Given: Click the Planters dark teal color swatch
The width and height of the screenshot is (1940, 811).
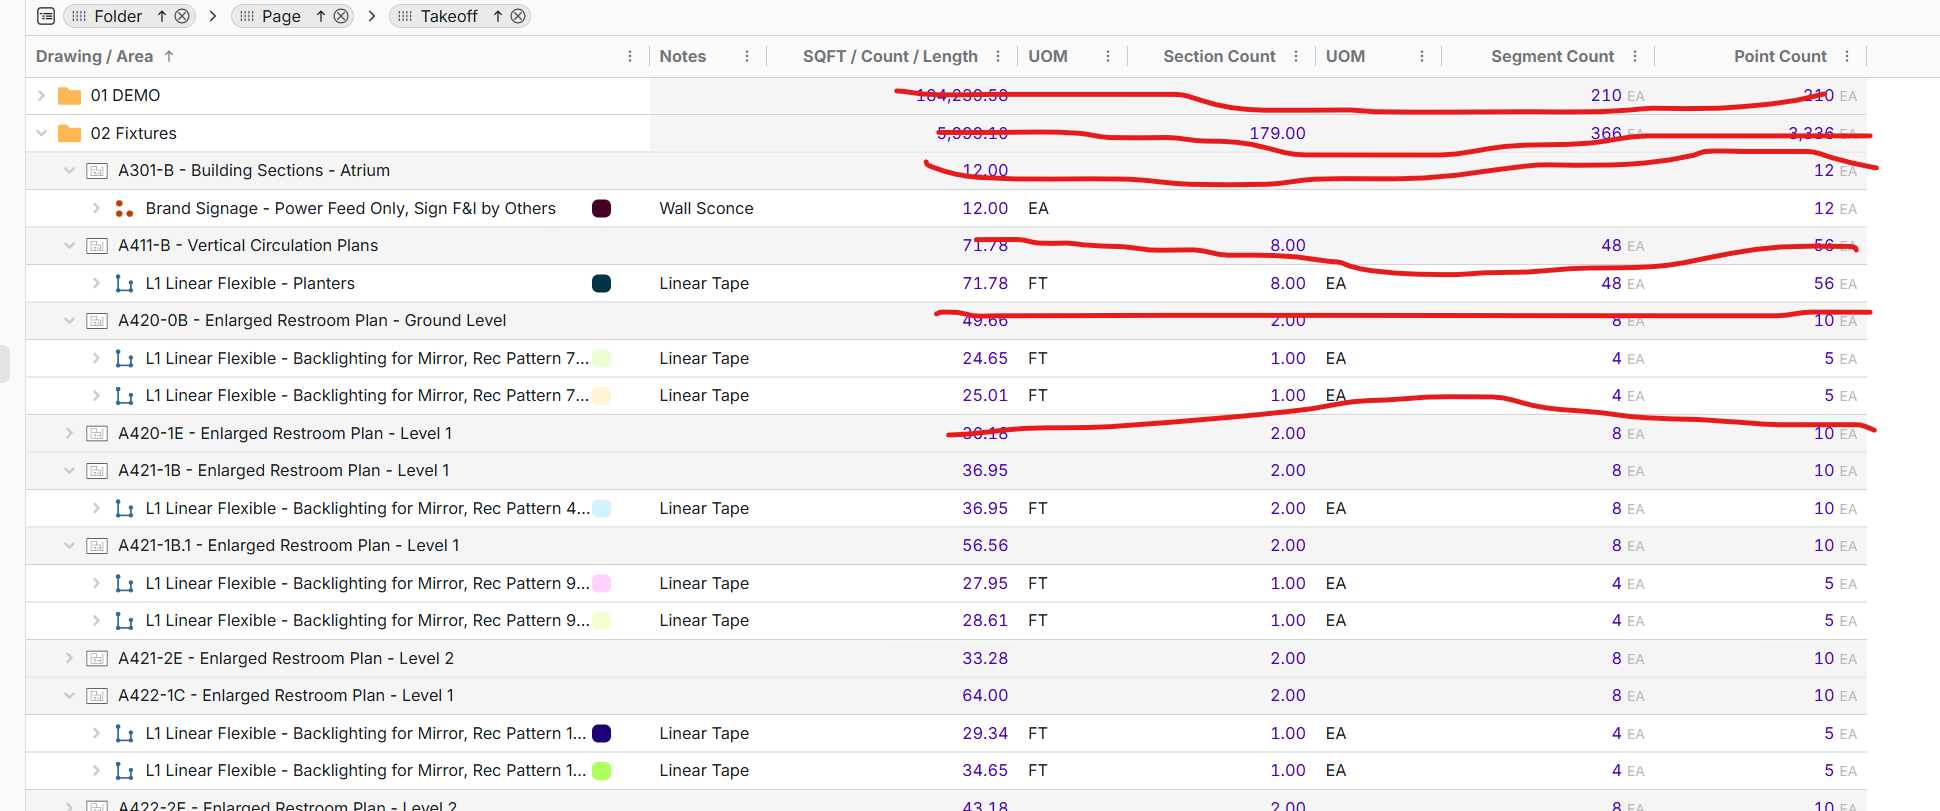Looking at the screenshot, I should [602, 284].
